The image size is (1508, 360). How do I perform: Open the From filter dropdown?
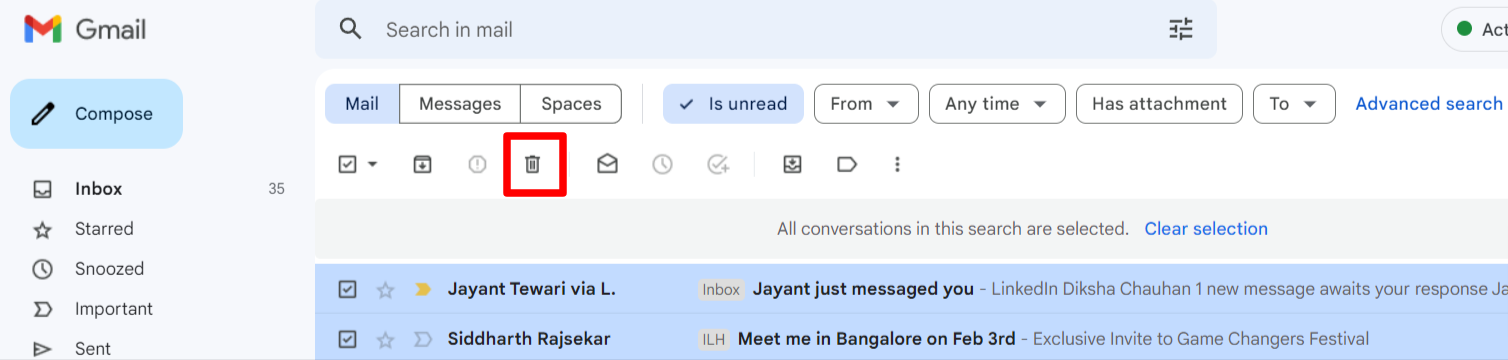[x=866, y=104]
